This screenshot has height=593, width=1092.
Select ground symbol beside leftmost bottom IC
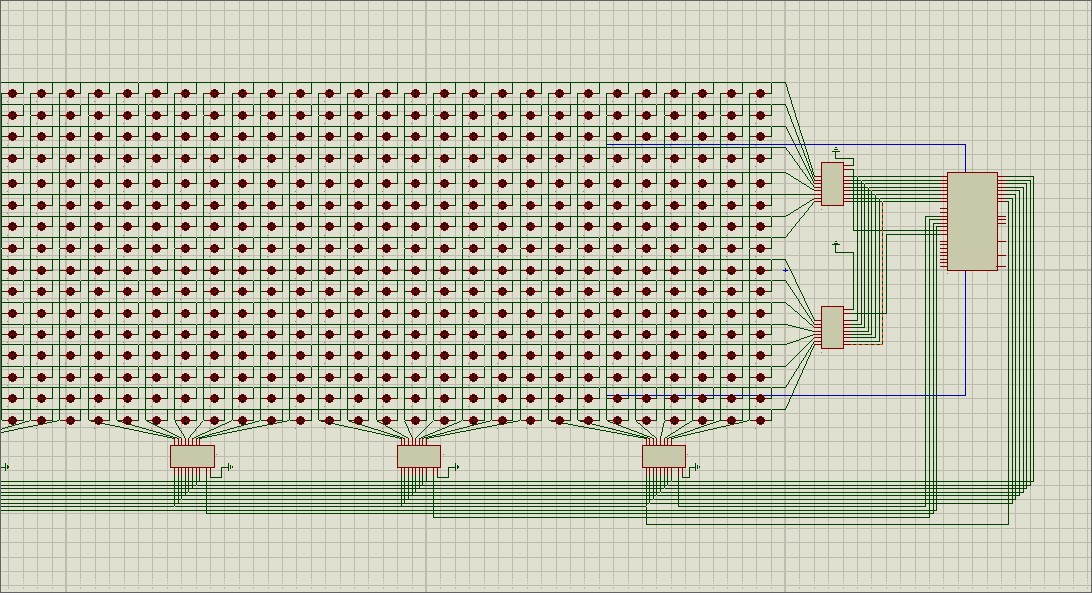point(230,467)
